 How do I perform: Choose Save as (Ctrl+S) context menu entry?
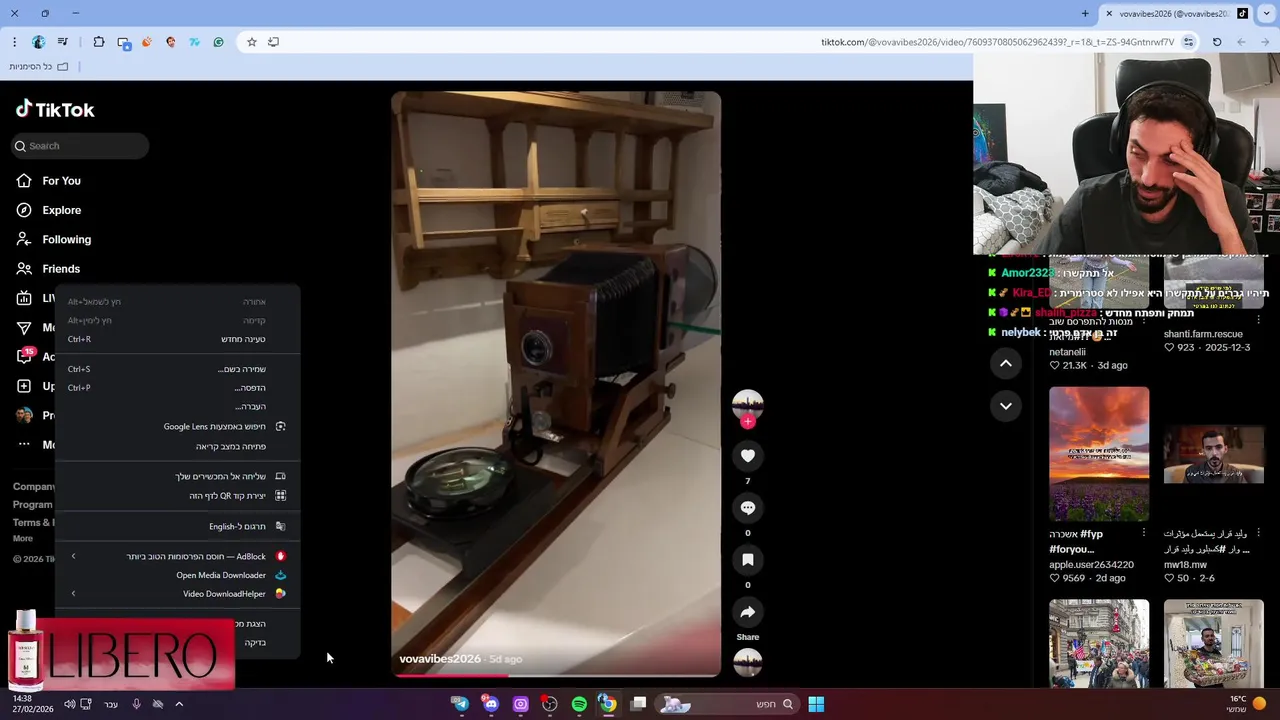click(x=177, y=369)
